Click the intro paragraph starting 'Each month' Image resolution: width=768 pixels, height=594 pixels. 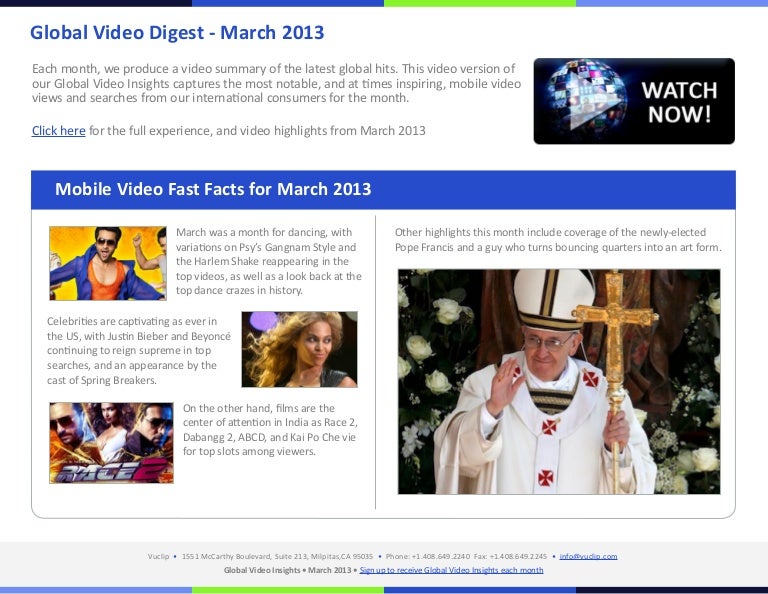point(275,83)
